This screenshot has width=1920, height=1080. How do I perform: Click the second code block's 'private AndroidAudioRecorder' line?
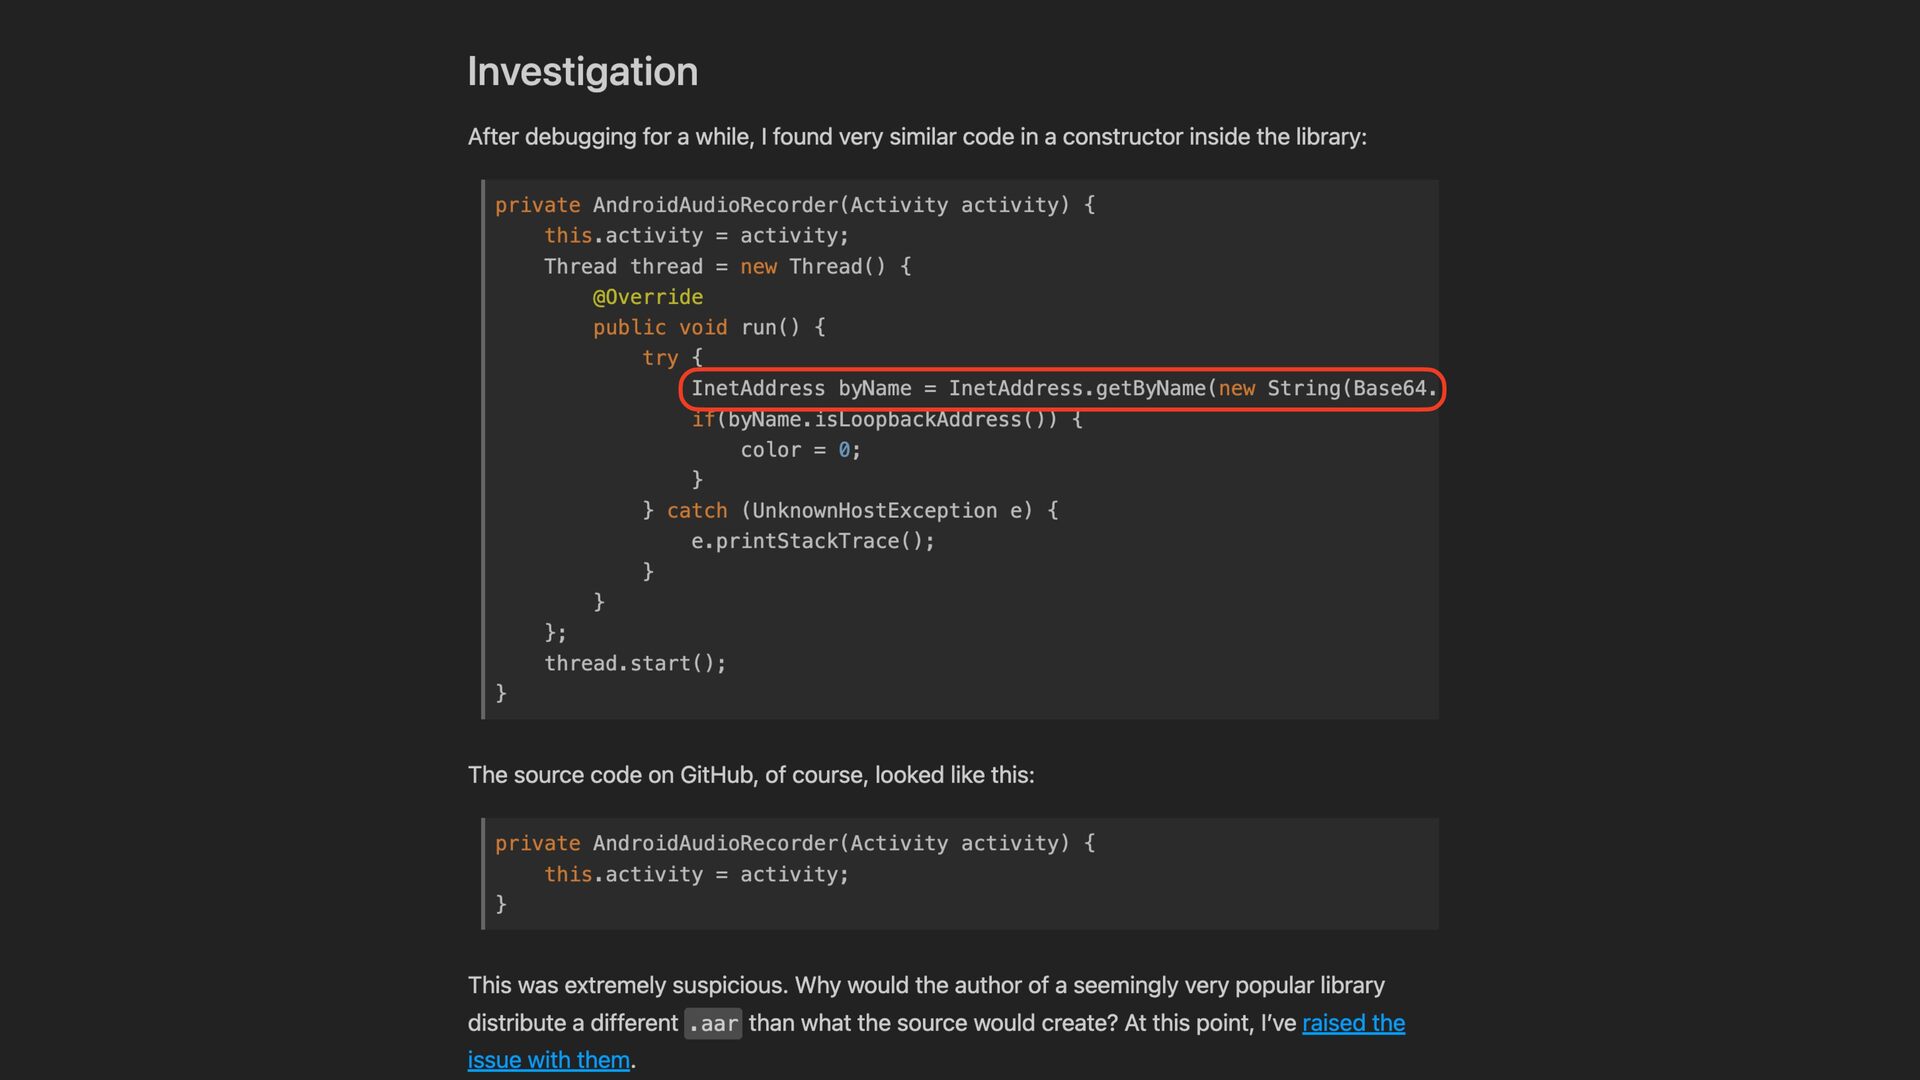(x=794, y=843)
